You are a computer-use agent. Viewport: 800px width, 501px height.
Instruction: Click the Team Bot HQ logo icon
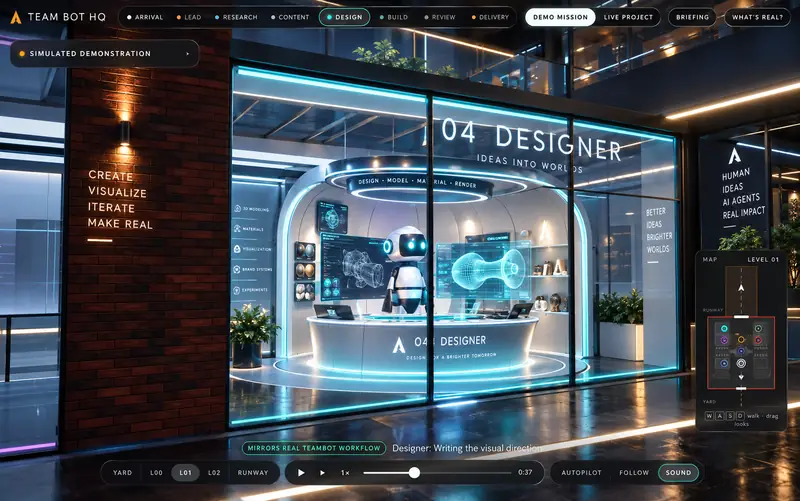pyautogui.click(x=16, y=17)
